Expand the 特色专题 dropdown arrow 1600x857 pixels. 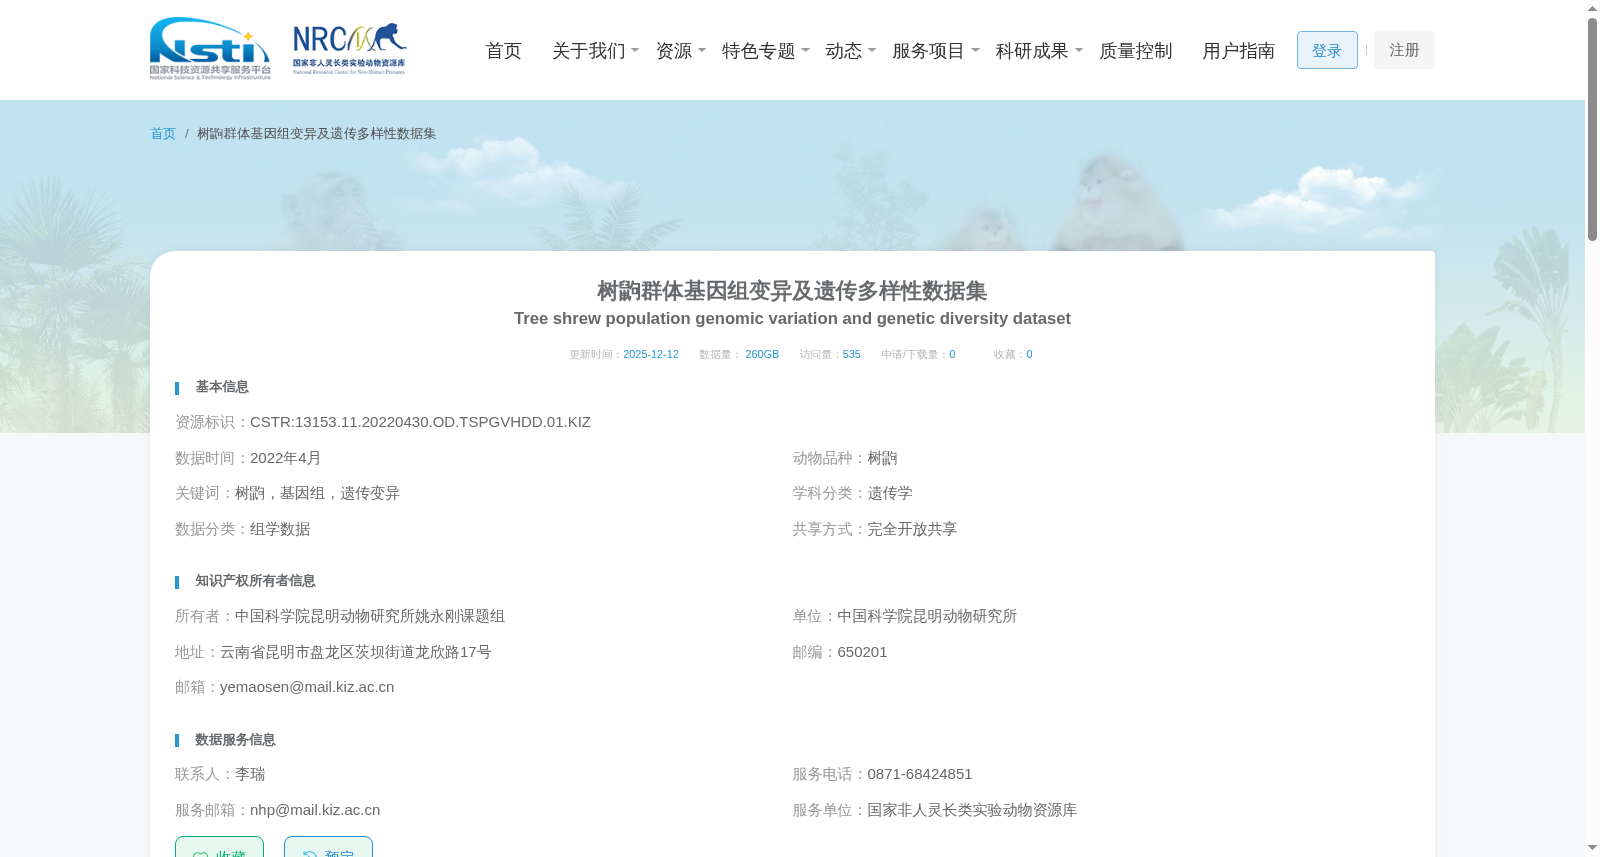(x=805, y=50)
